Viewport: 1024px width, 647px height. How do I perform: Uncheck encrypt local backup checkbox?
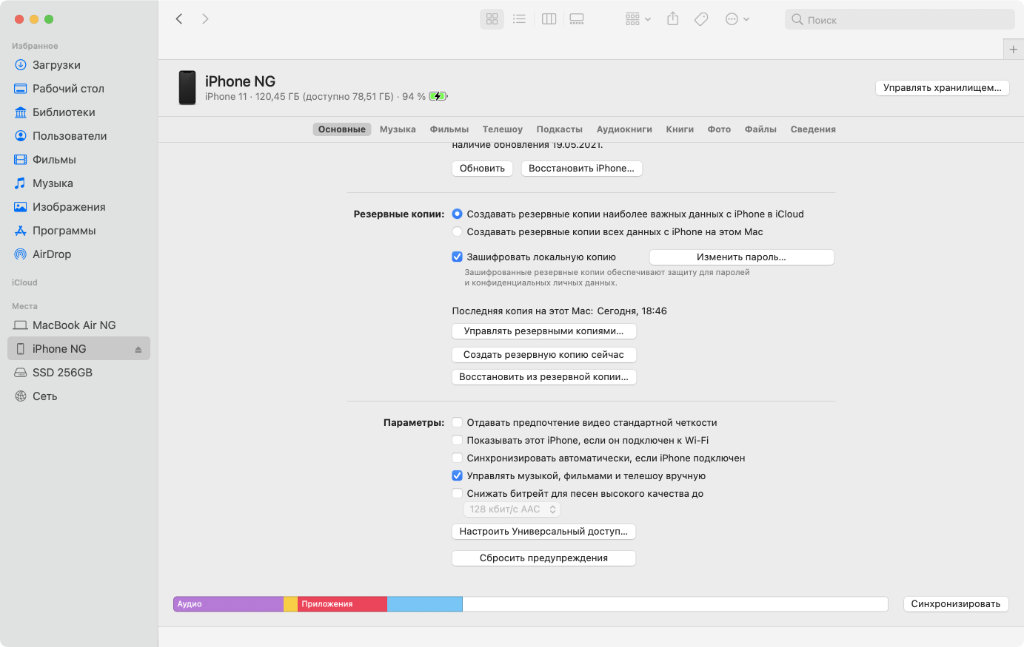tap(457, 257)
